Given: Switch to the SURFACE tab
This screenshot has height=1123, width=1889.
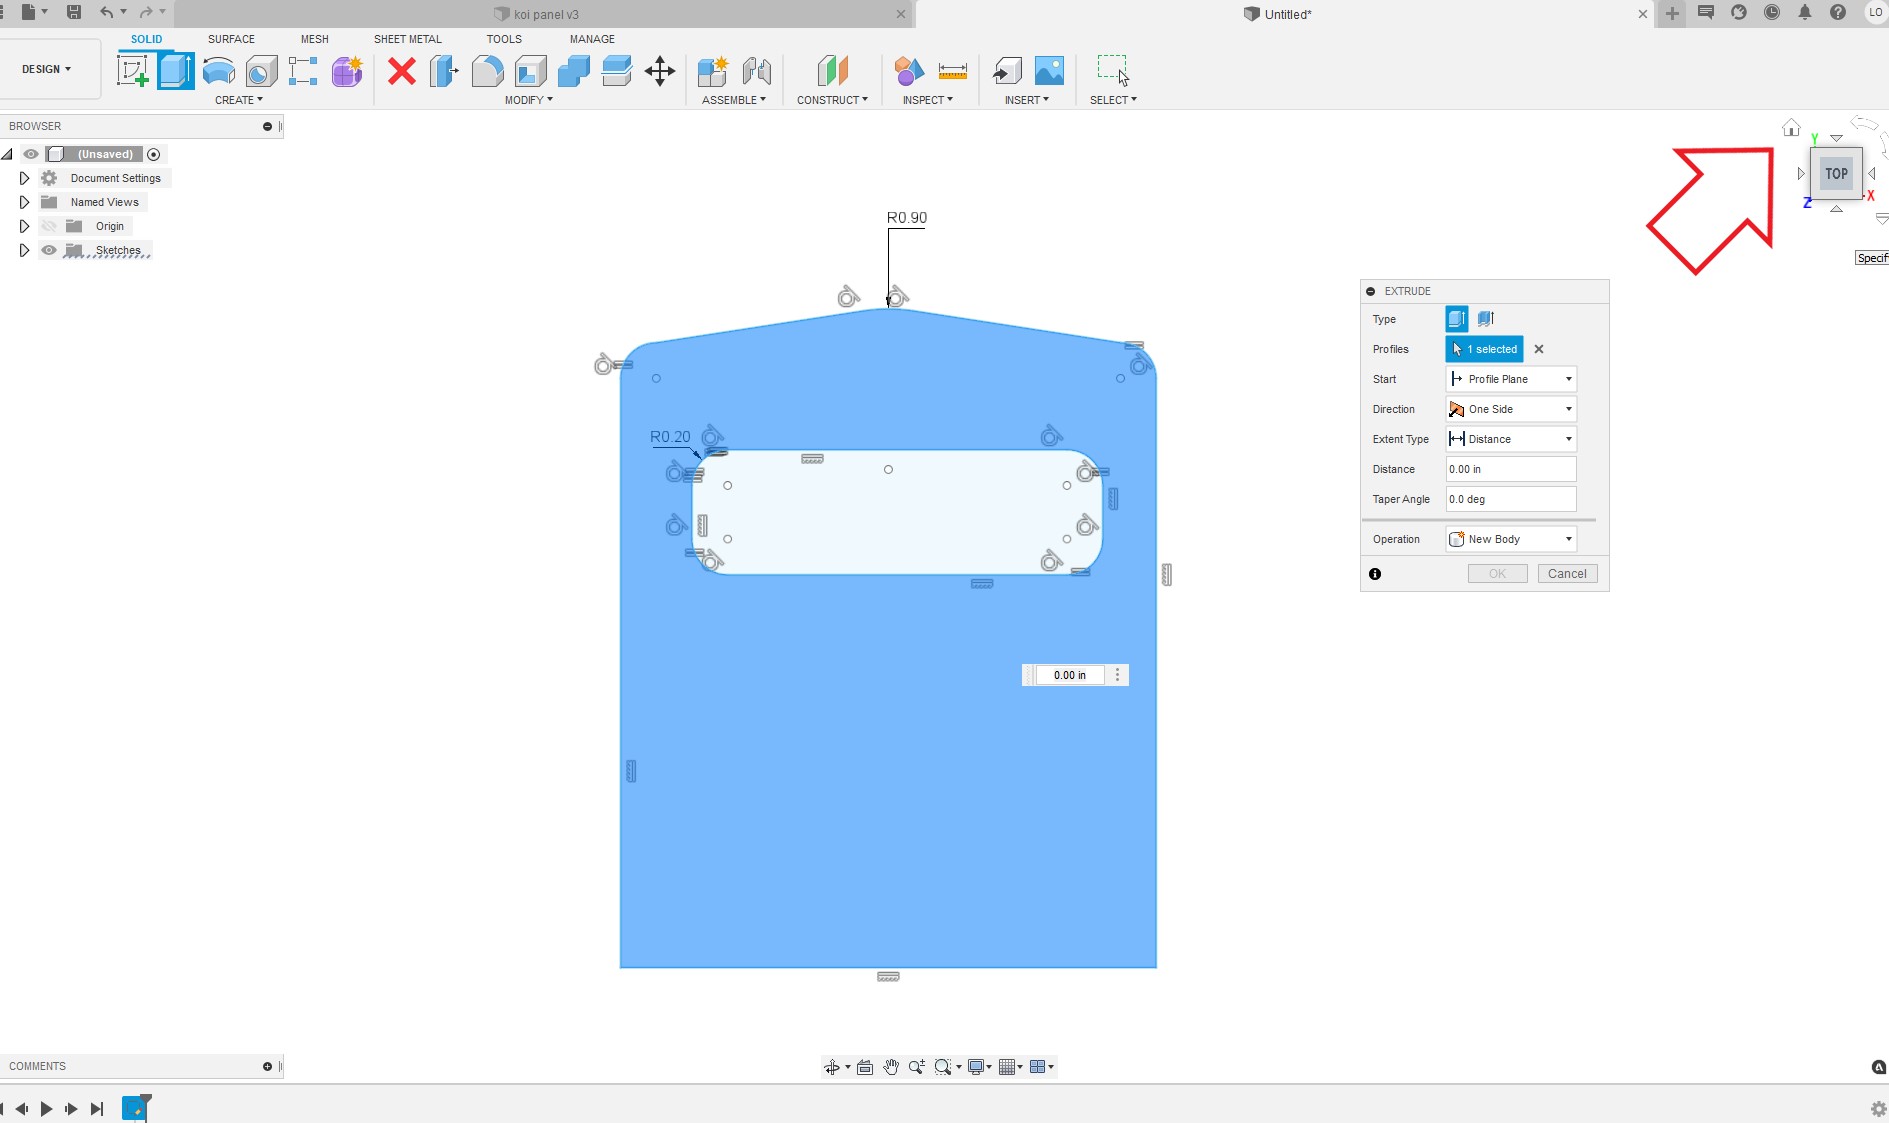Looking at the screenshot, I should 231,39.
